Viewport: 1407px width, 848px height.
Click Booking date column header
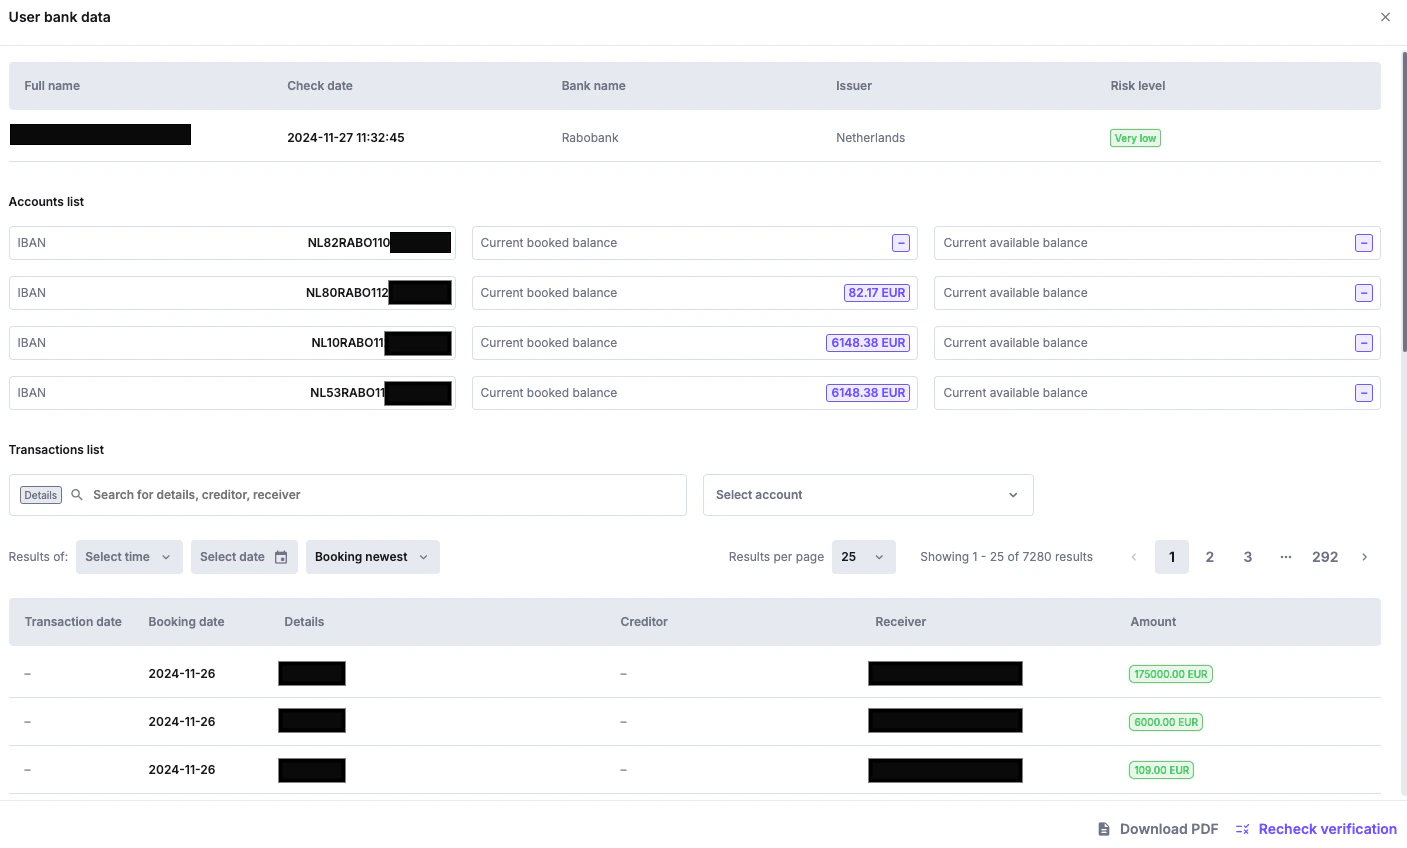pos(186,622)
